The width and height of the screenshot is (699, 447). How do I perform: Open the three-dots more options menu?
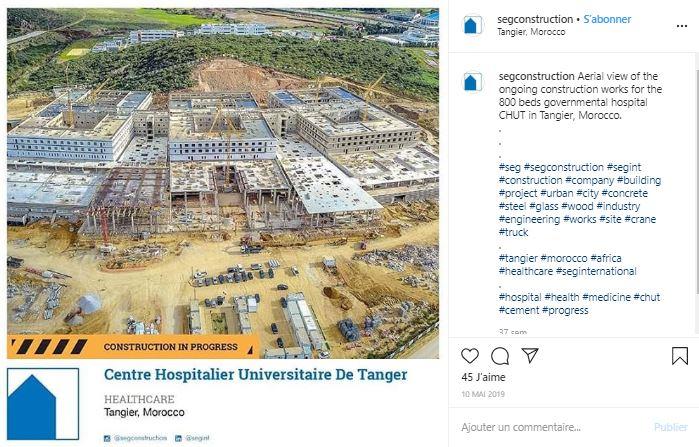[x=682, y=26]
